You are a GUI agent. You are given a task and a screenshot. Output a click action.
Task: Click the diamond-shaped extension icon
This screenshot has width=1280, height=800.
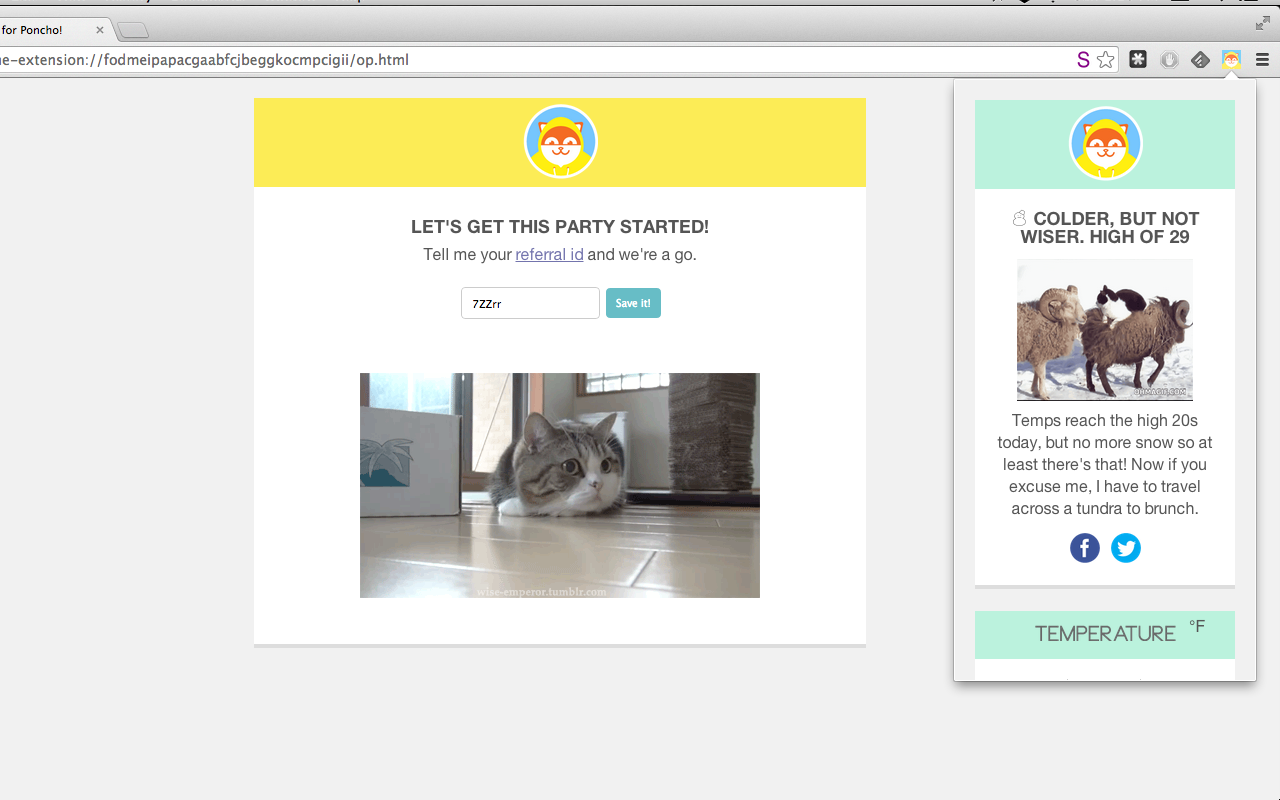(x=1200, y=60)
